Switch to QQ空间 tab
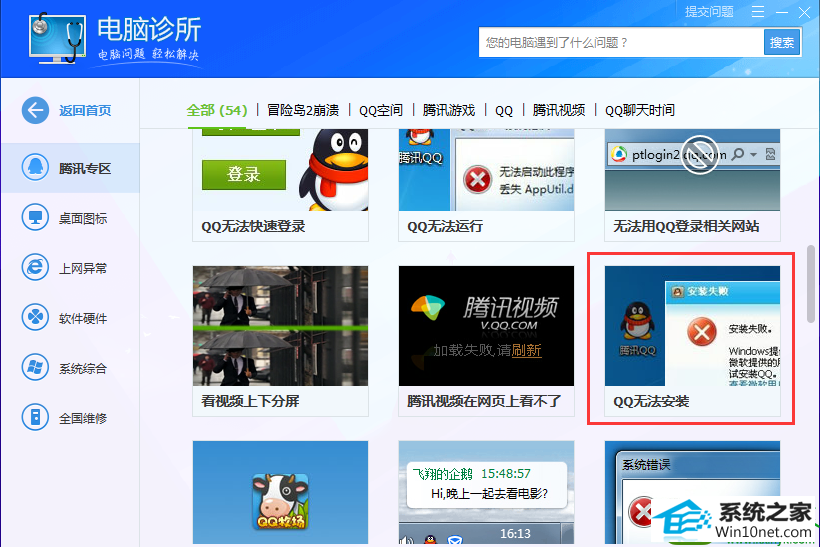This screenshot has width=820, height=547. pyautogui.click(x=381, y=110)
